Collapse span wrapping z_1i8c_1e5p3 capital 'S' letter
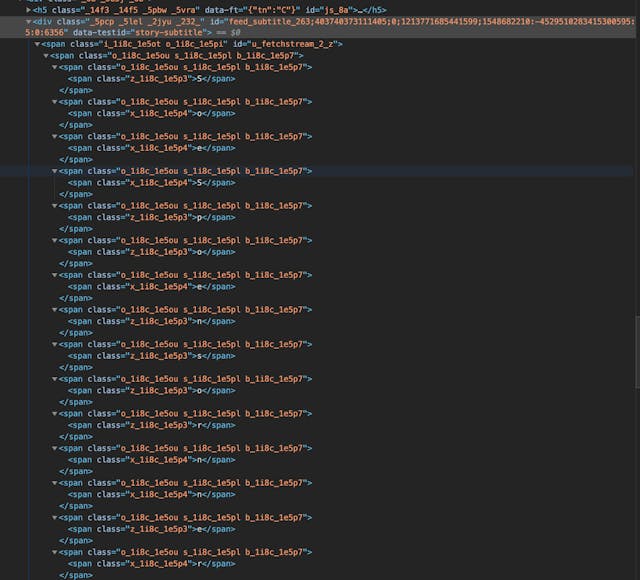Image resolution: width=640 pixels, height=580 pixels. [54, 67]
